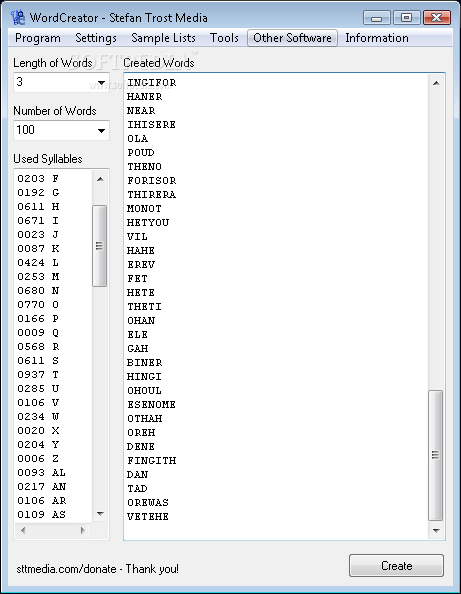Select syllable row 0217 AN
461x594 pixels.
(x=41, y=487)
